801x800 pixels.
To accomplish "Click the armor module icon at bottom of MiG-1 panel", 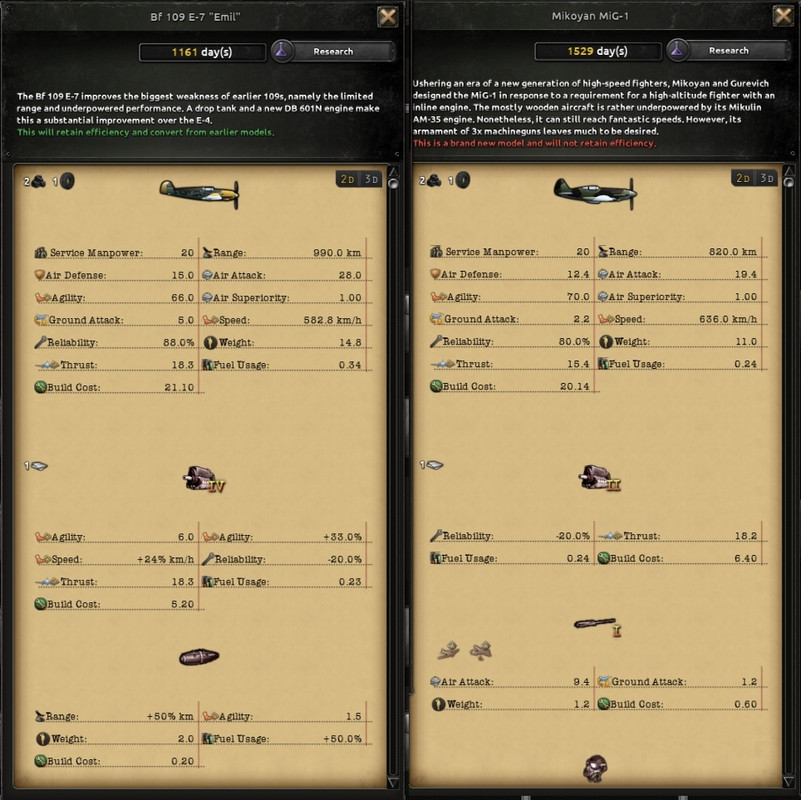I will [x=595, y=768].
